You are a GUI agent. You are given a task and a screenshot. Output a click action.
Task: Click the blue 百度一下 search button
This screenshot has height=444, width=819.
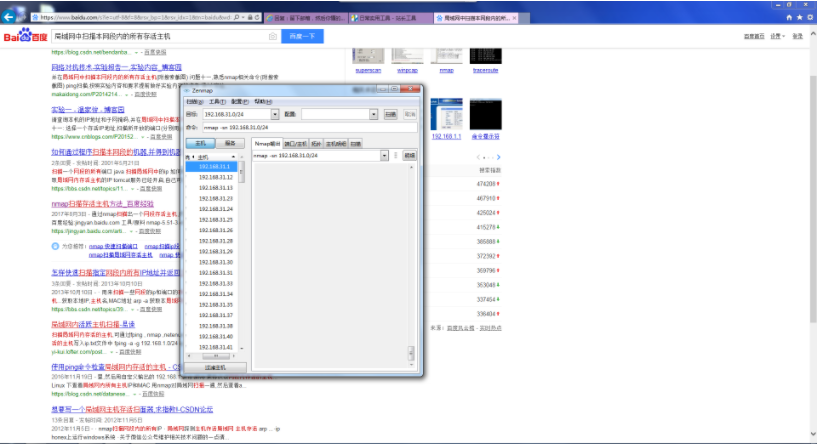tap(302, 36)
